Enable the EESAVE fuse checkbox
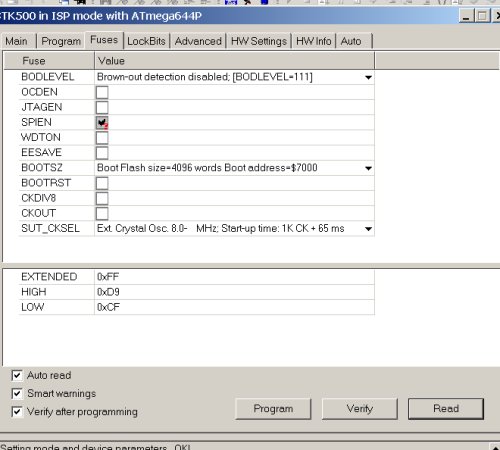 click(102, 153)
